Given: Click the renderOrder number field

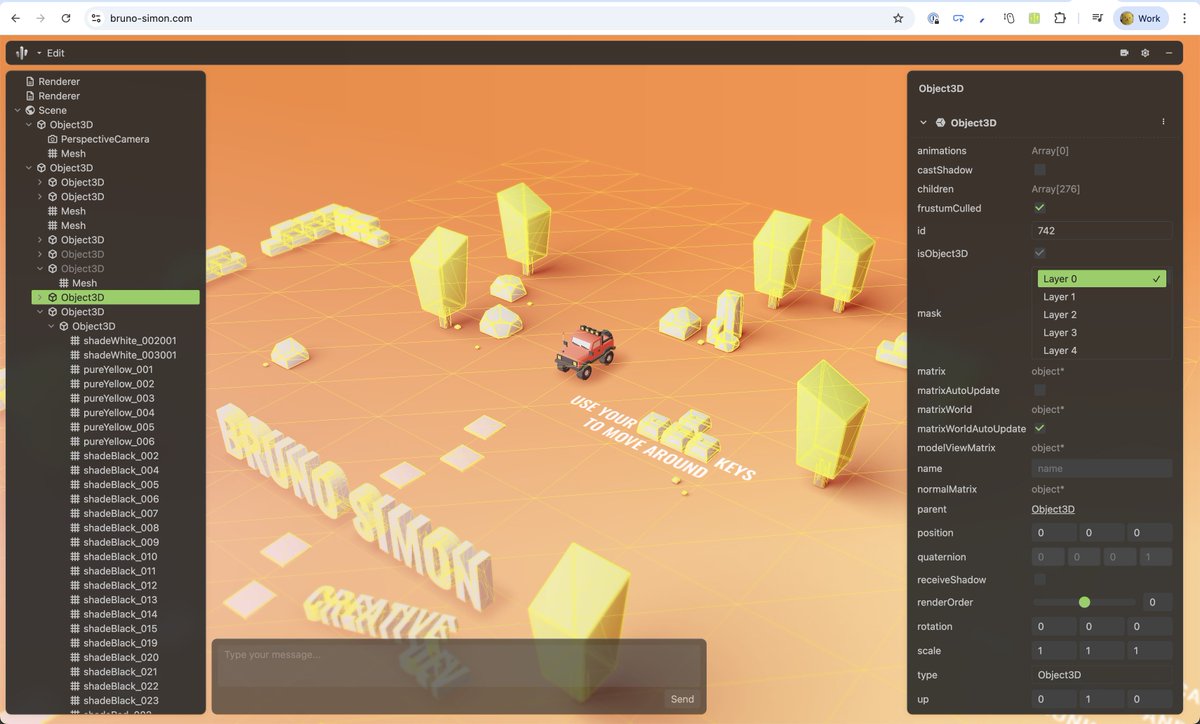Looking at the screenshot, I should tap(1157, 602).
